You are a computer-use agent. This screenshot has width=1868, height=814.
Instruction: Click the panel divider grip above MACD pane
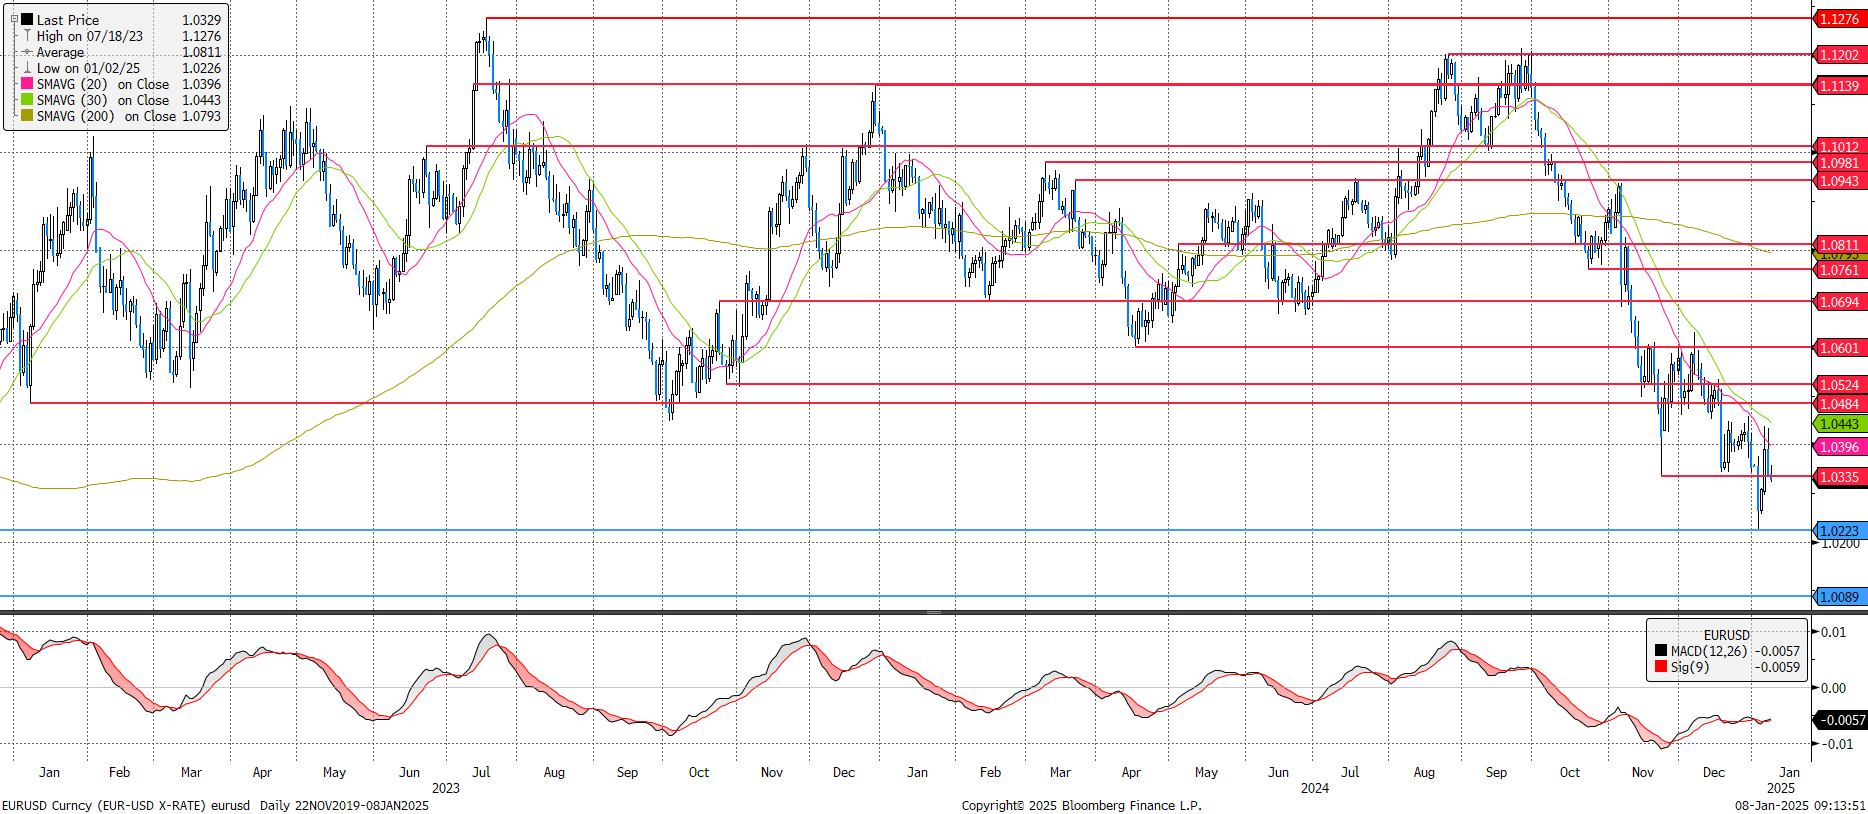933,612
